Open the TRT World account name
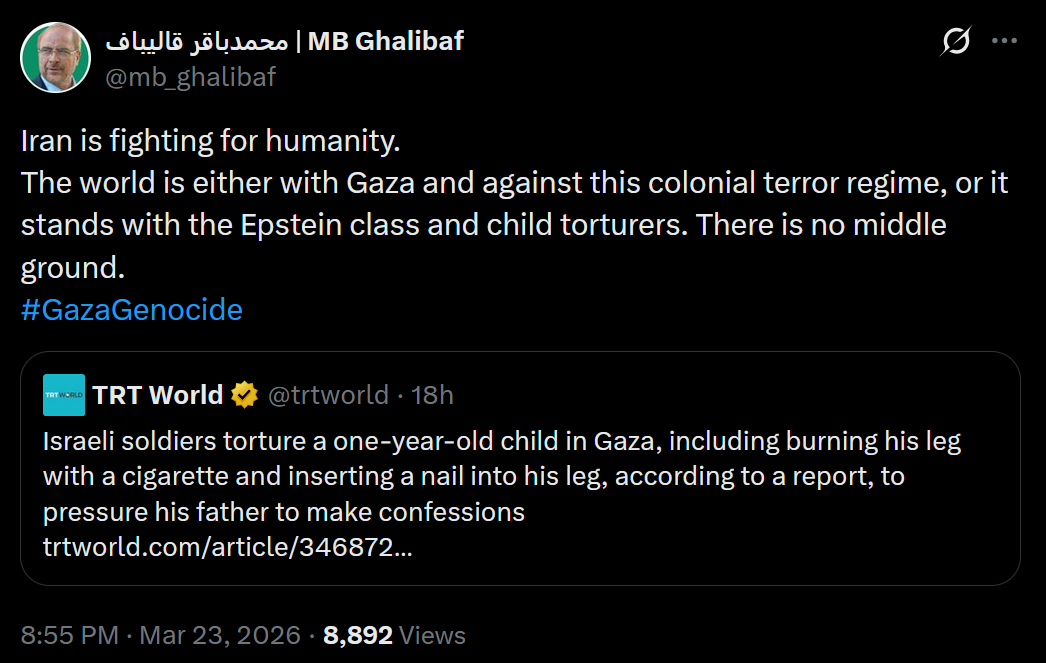This screenshot has width=1046, height=663. pos(158,395)
